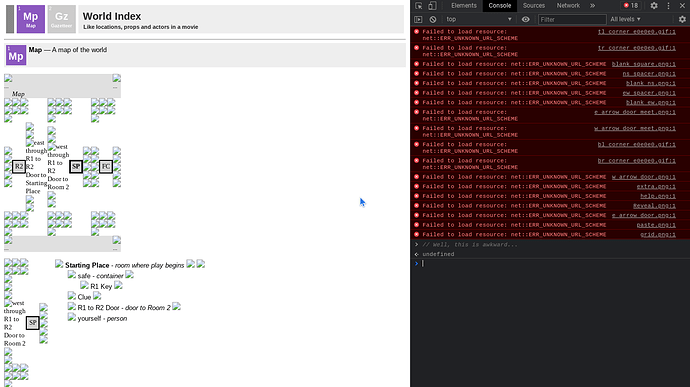The image size is (690, 387).
Task: Open w_arrow_door.png:1 source link
Action: pyautogui.click(x=643, y=177)
